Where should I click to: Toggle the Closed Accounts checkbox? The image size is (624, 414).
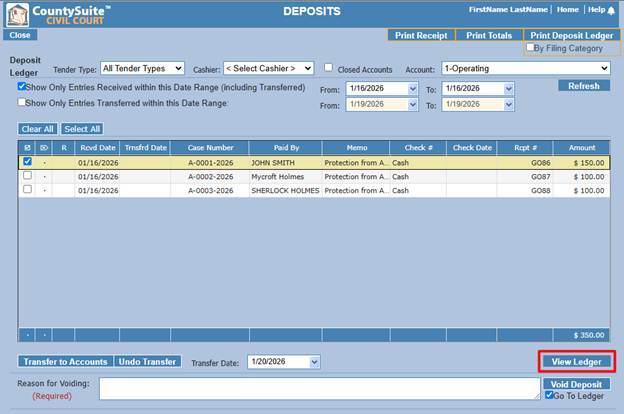click(x=328, y=68)
